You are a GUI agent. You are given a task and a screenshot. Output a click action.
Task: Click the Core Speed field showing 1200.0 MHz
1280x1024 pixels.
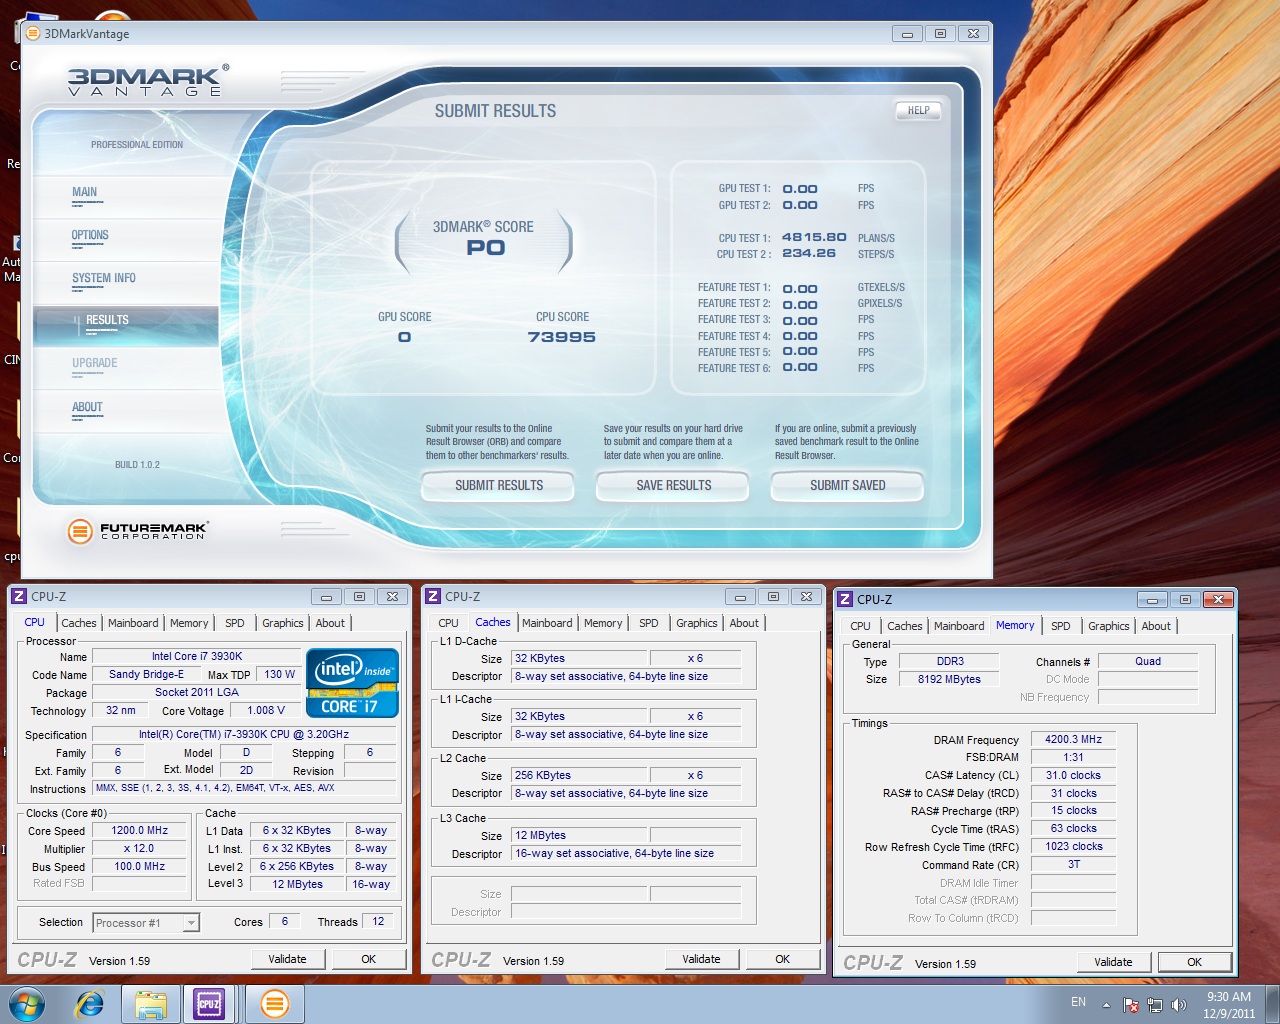[139, 831]
